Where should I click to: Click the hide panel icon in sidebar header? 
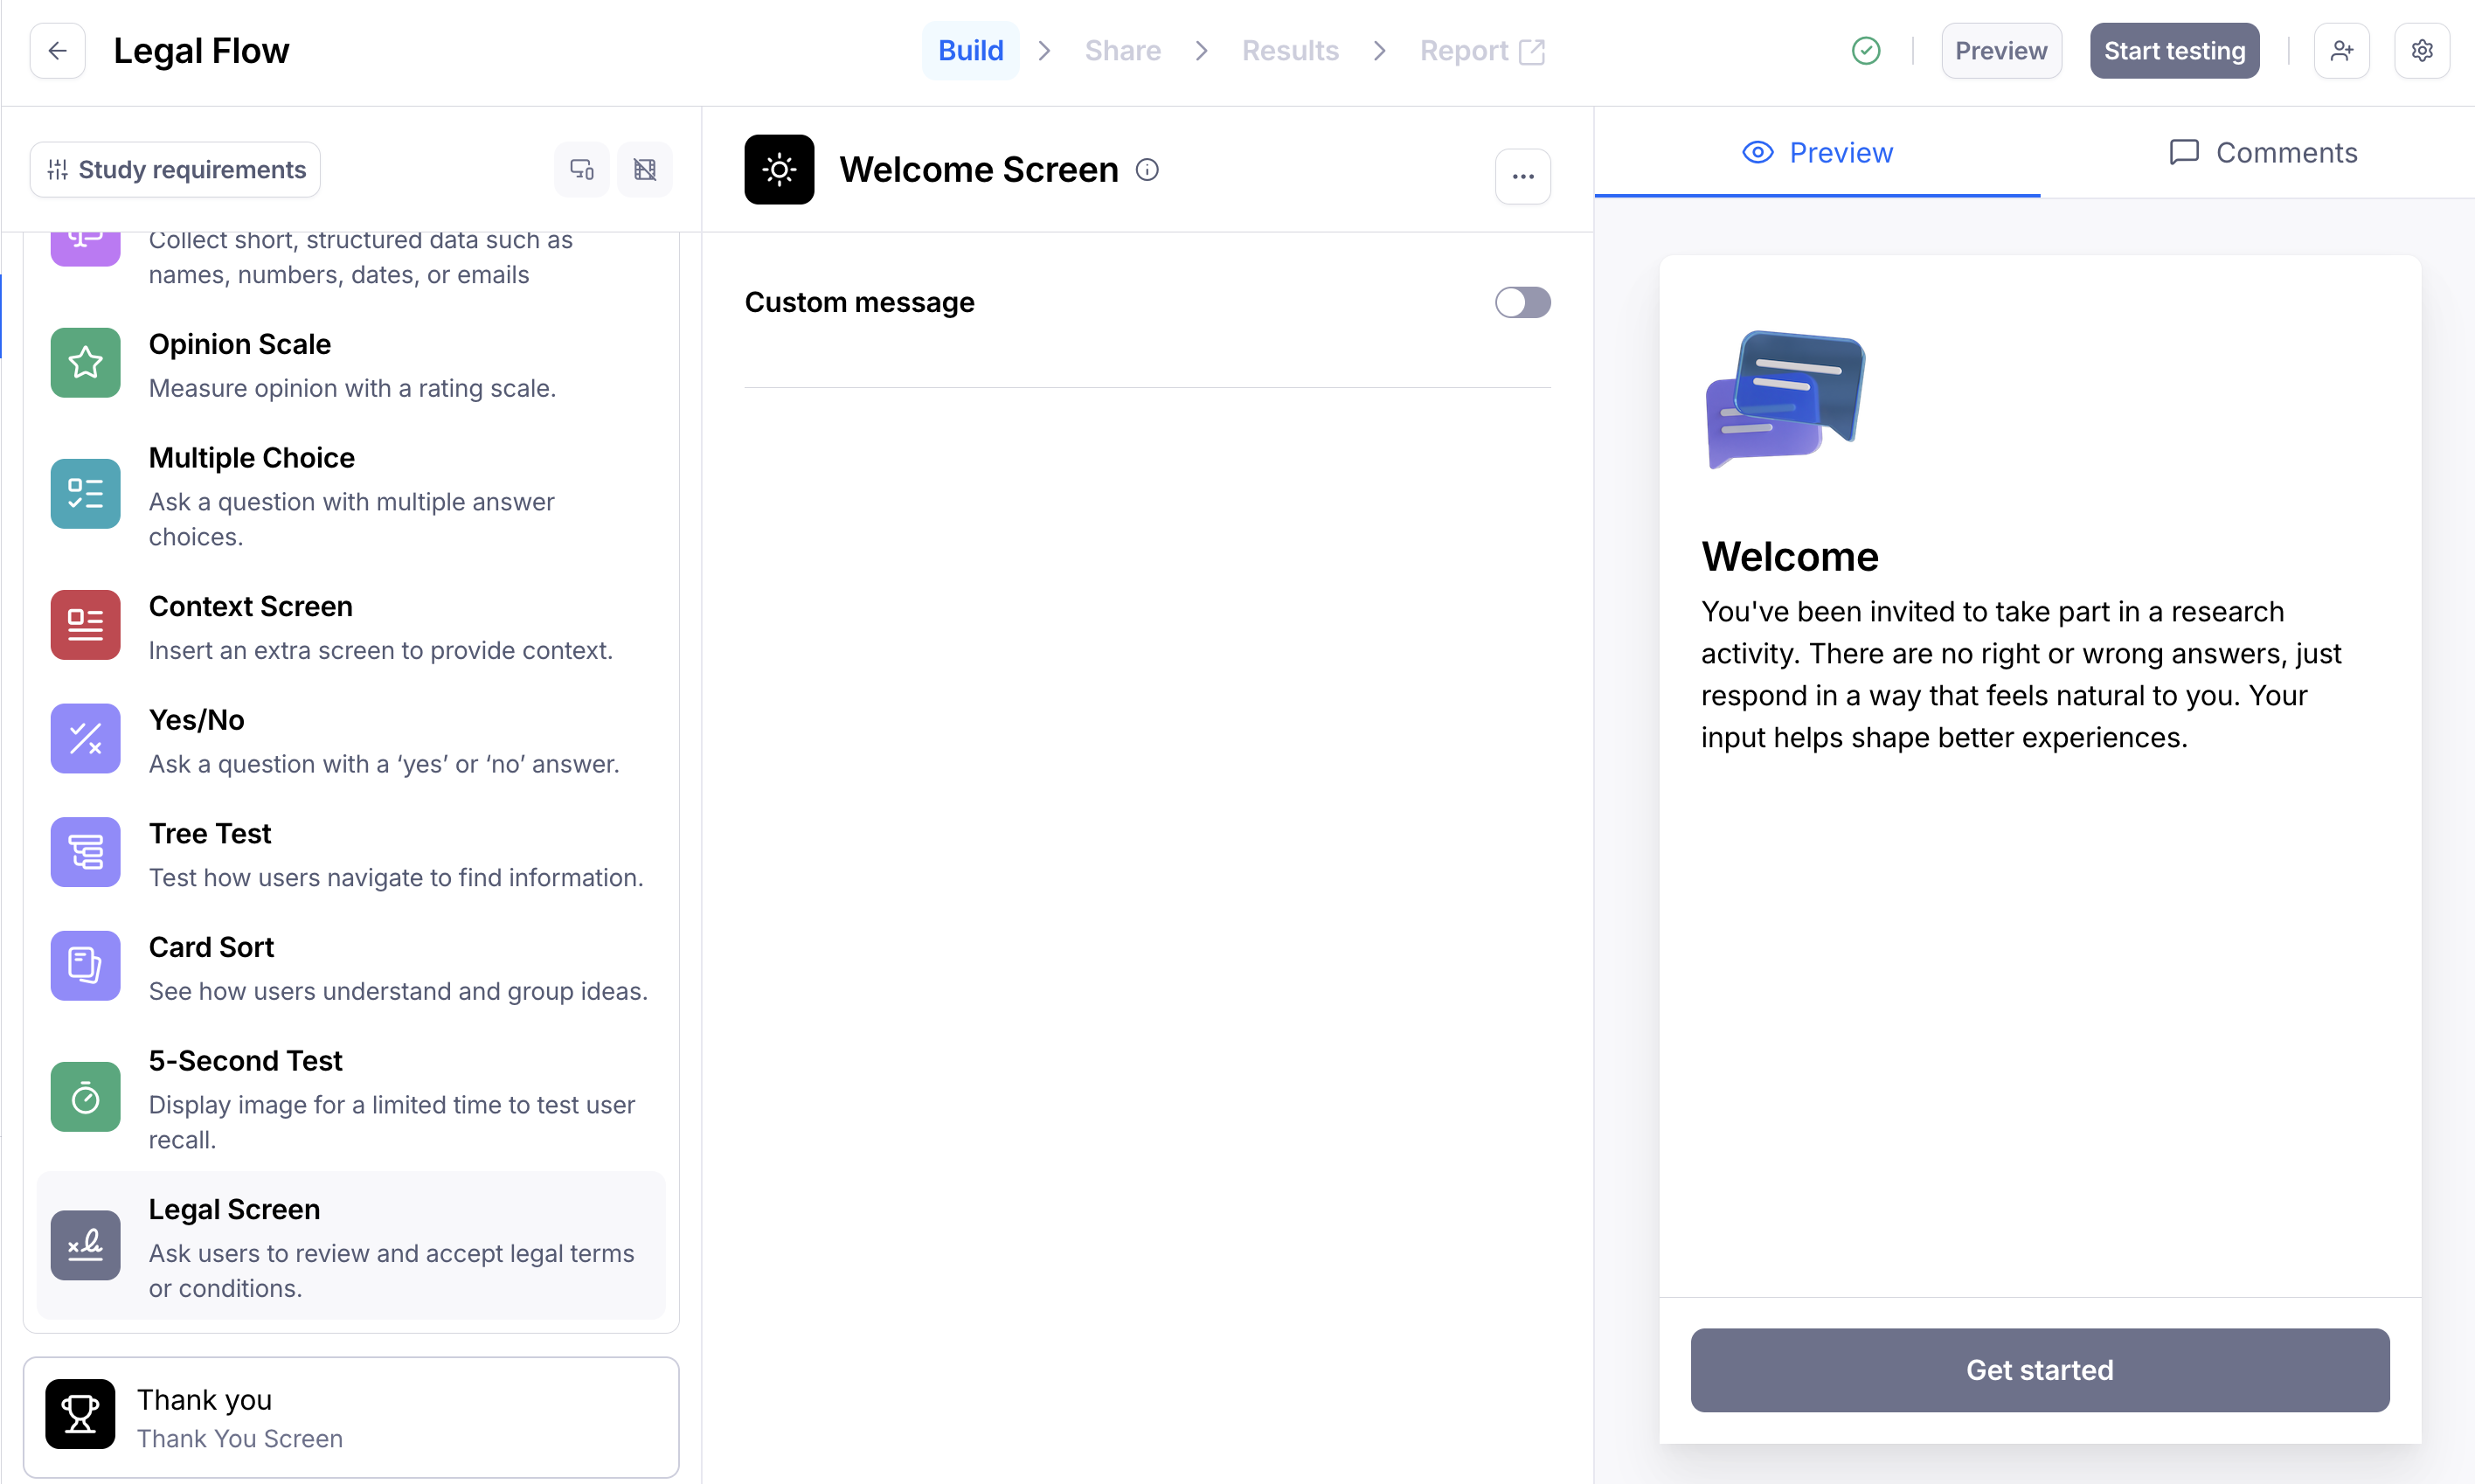(x=645, y=169)
